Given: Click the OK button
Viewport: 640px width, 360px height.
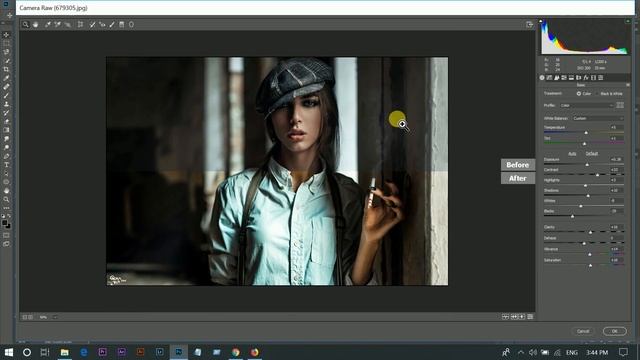Looking at the screenshot, I should [x=614, y=331].
